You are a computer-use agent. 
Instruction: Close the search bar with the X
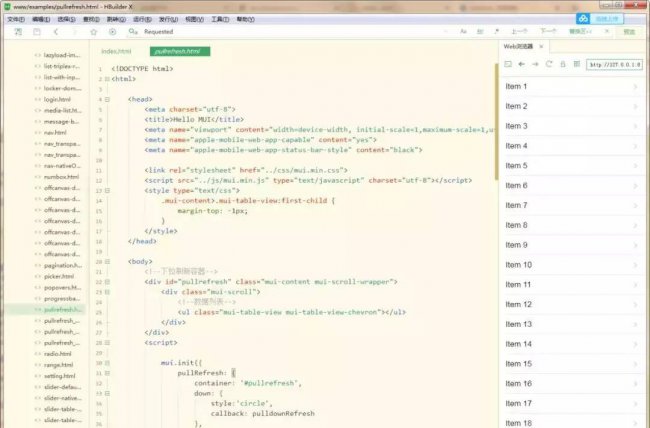pyautogui.click(x=607, y=32)
